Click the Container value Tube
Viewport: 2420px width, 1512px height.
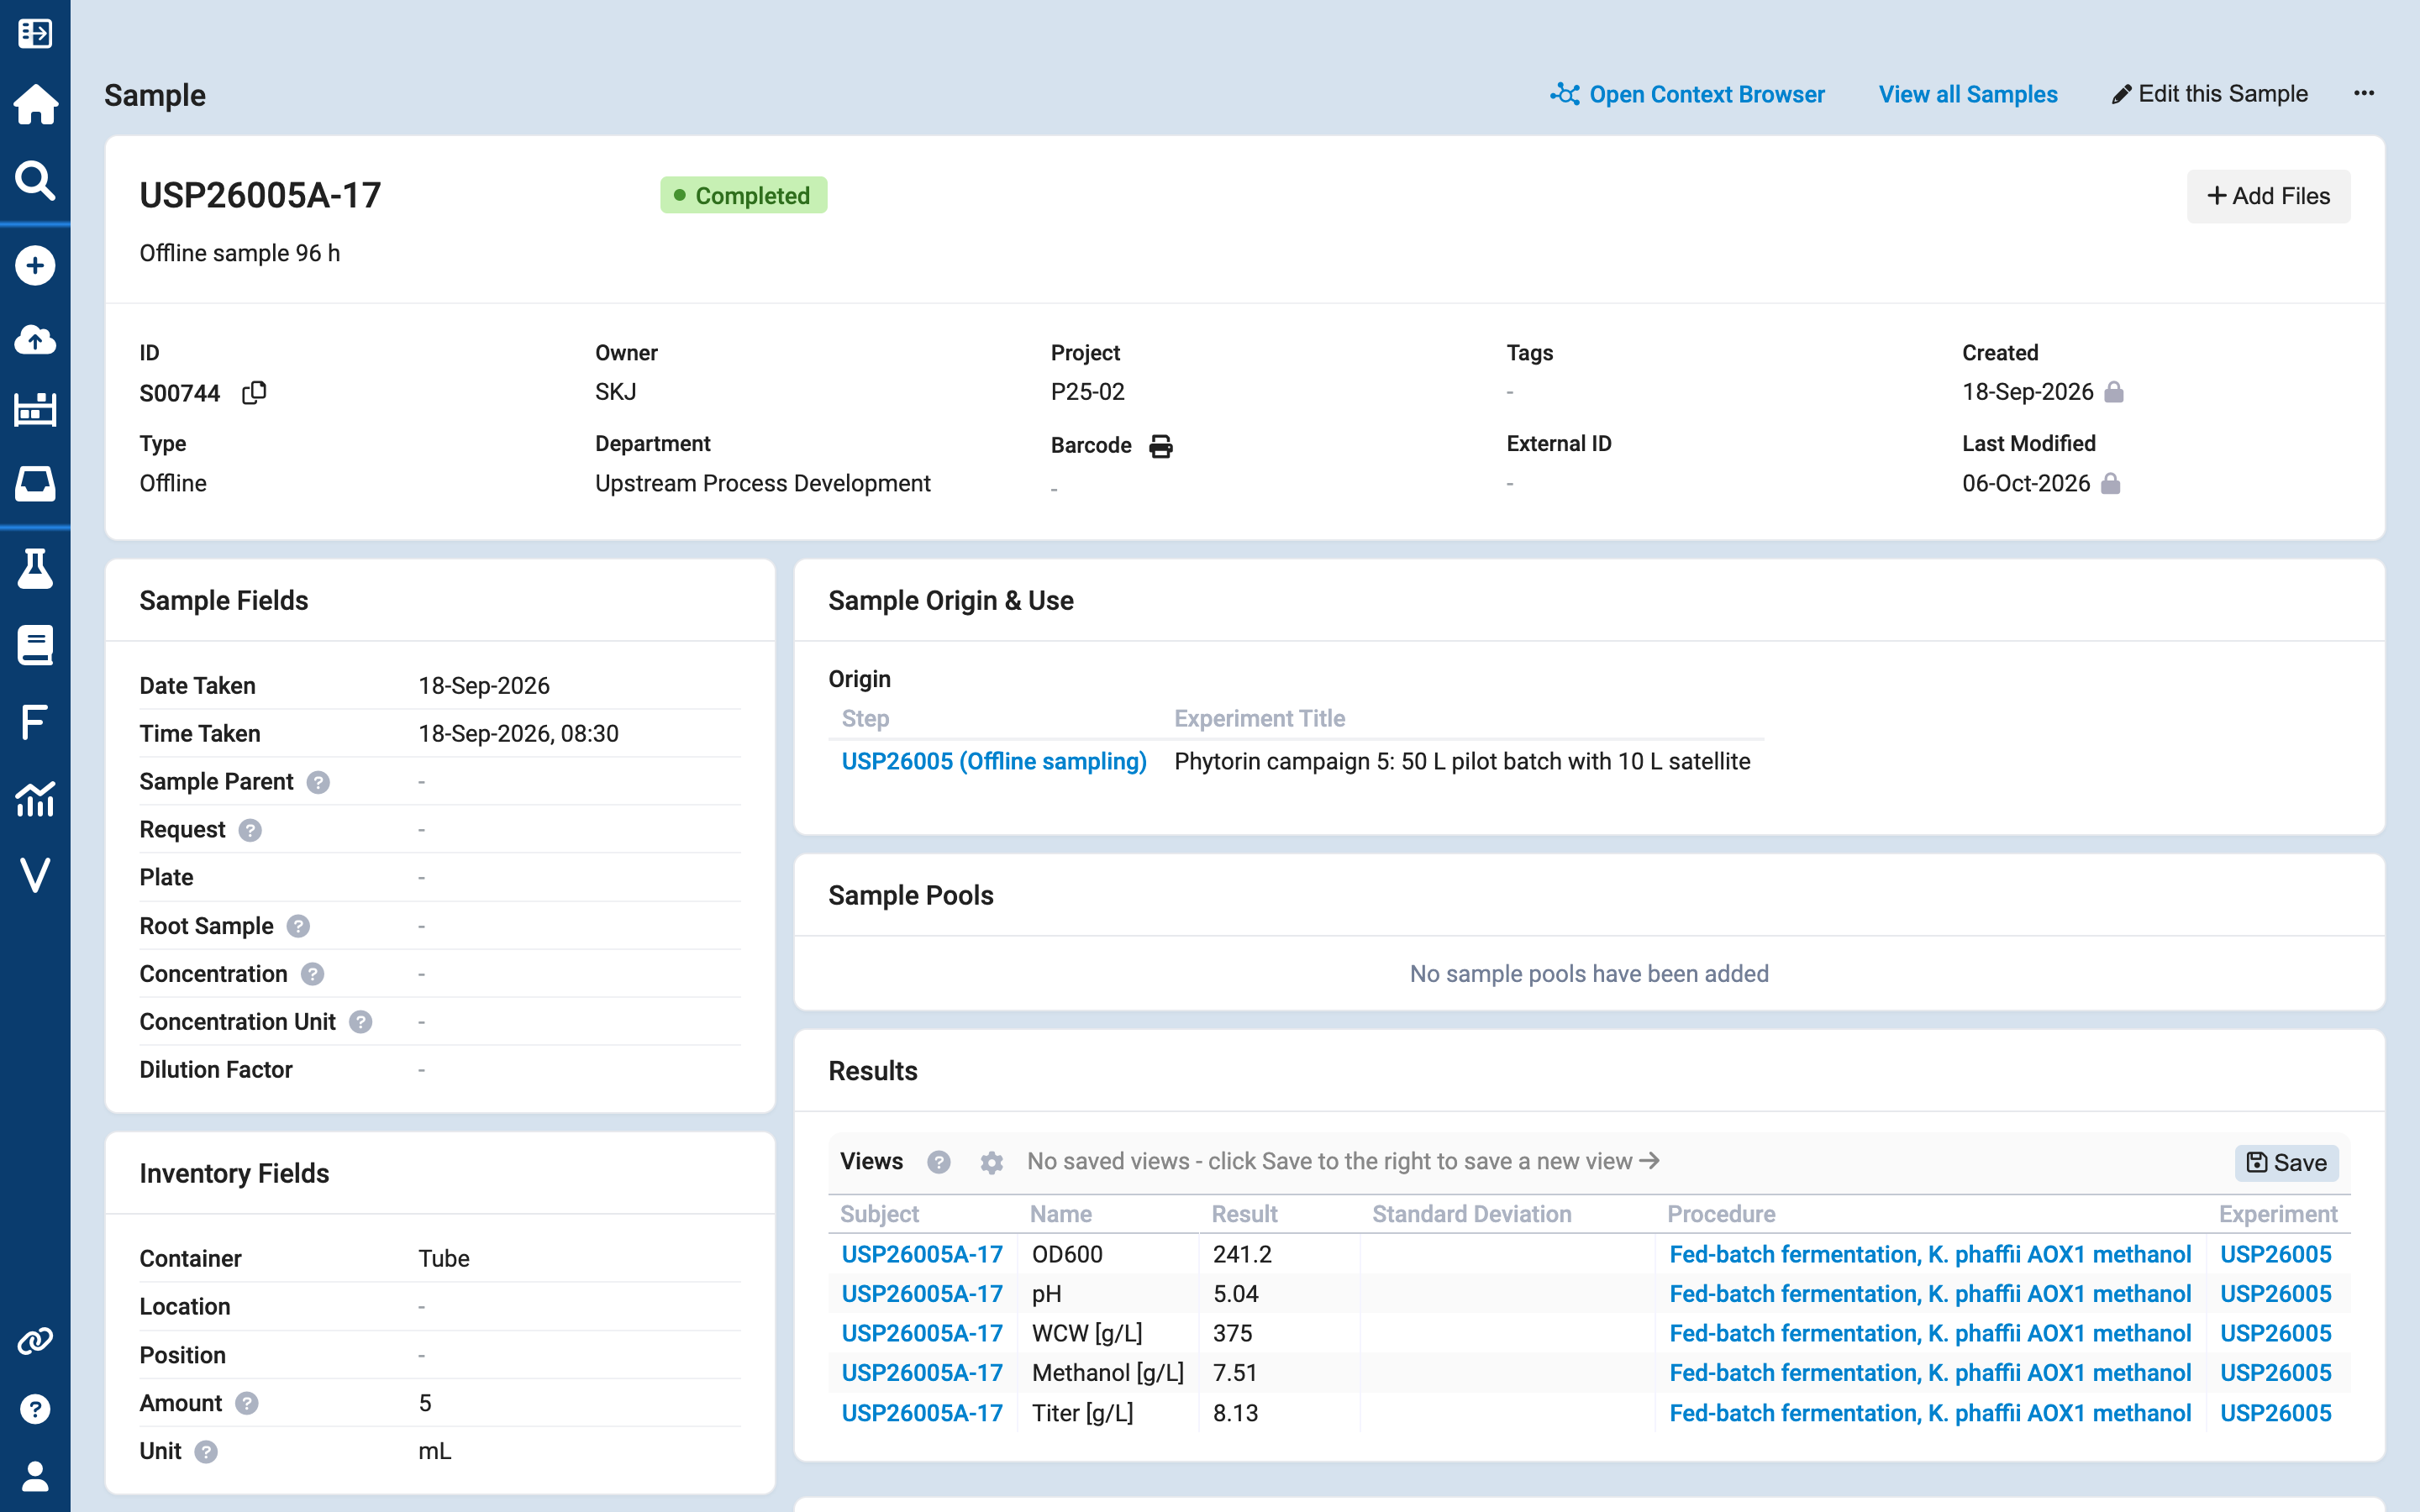point(443,1258)
